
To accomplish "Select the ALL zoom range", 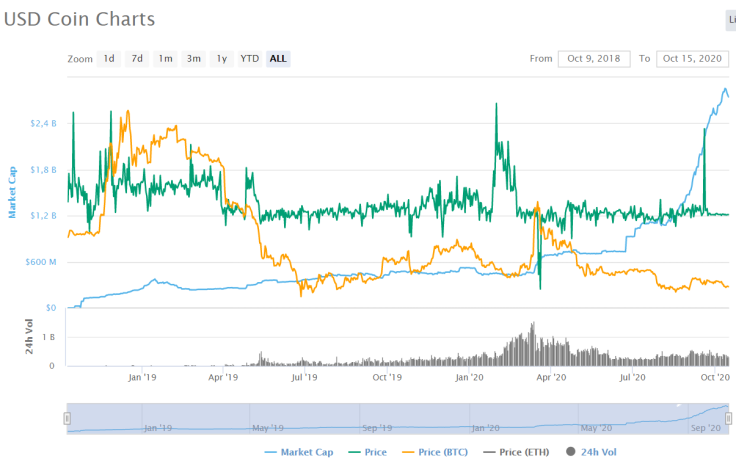I will click(x=278, y=59).
